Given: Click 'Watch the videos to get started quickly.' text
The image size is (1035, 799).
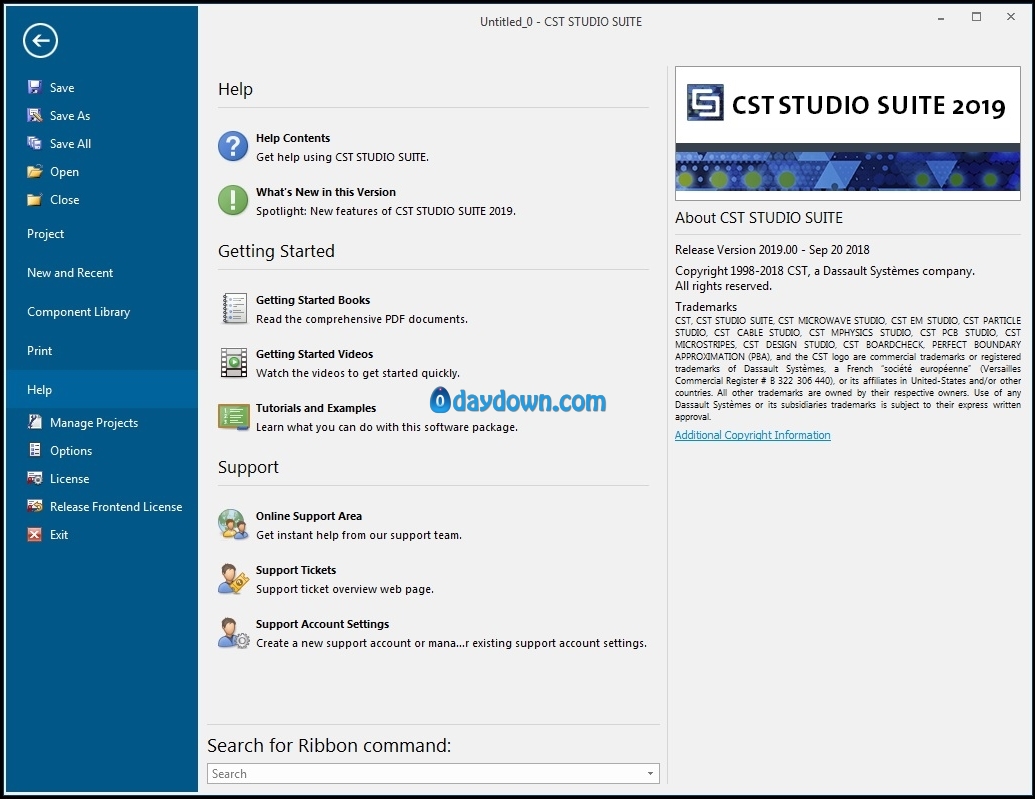Looking at the screenshot, I should [358, 373].
